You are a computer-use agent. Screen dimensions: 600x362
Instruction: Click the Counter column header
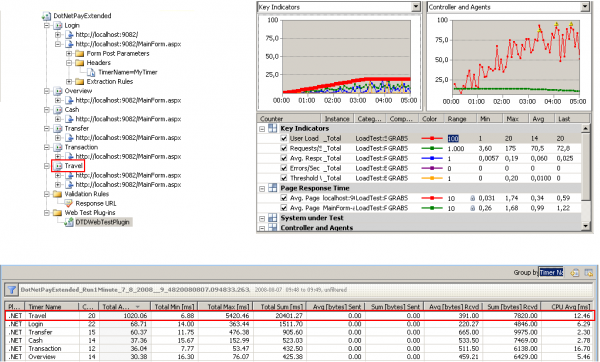point(289,119)
